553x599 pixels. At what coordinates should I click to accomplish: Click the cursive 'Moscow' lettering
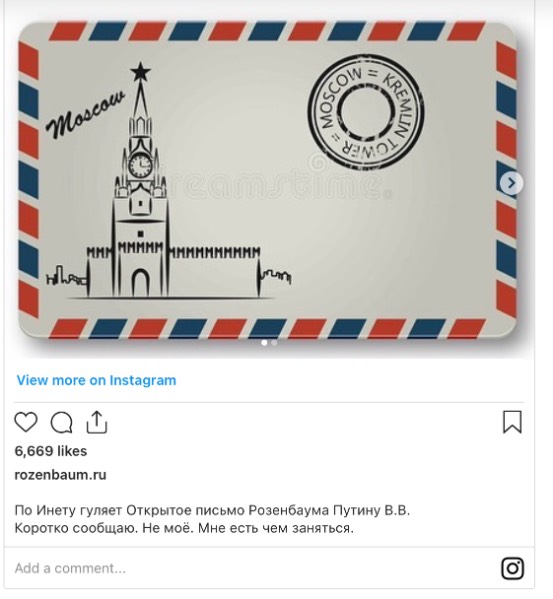click(86, 113)
